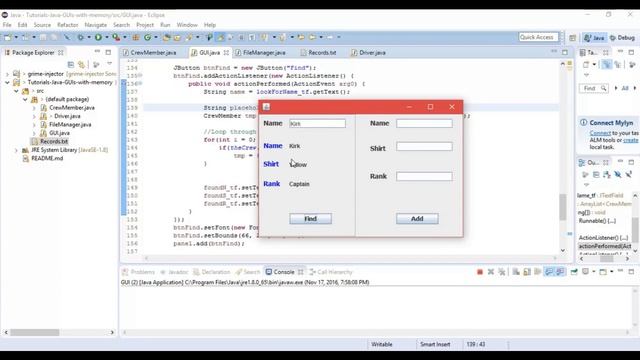
Task: Toggle Show Console on Standard Out
Action: (549, 272)
